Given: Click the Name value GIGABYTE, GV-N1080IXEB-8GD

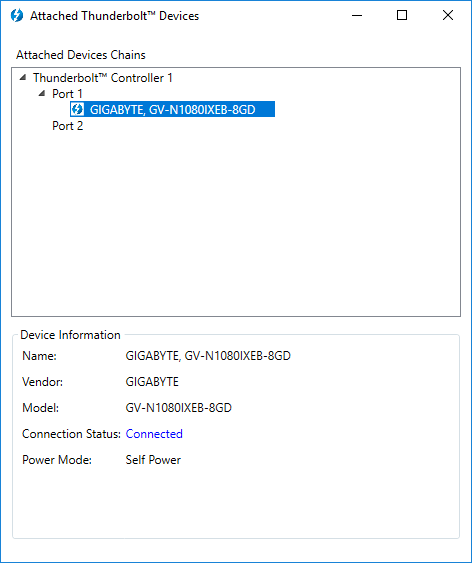Looking at the screenshot, I should (x=208, y=356).
